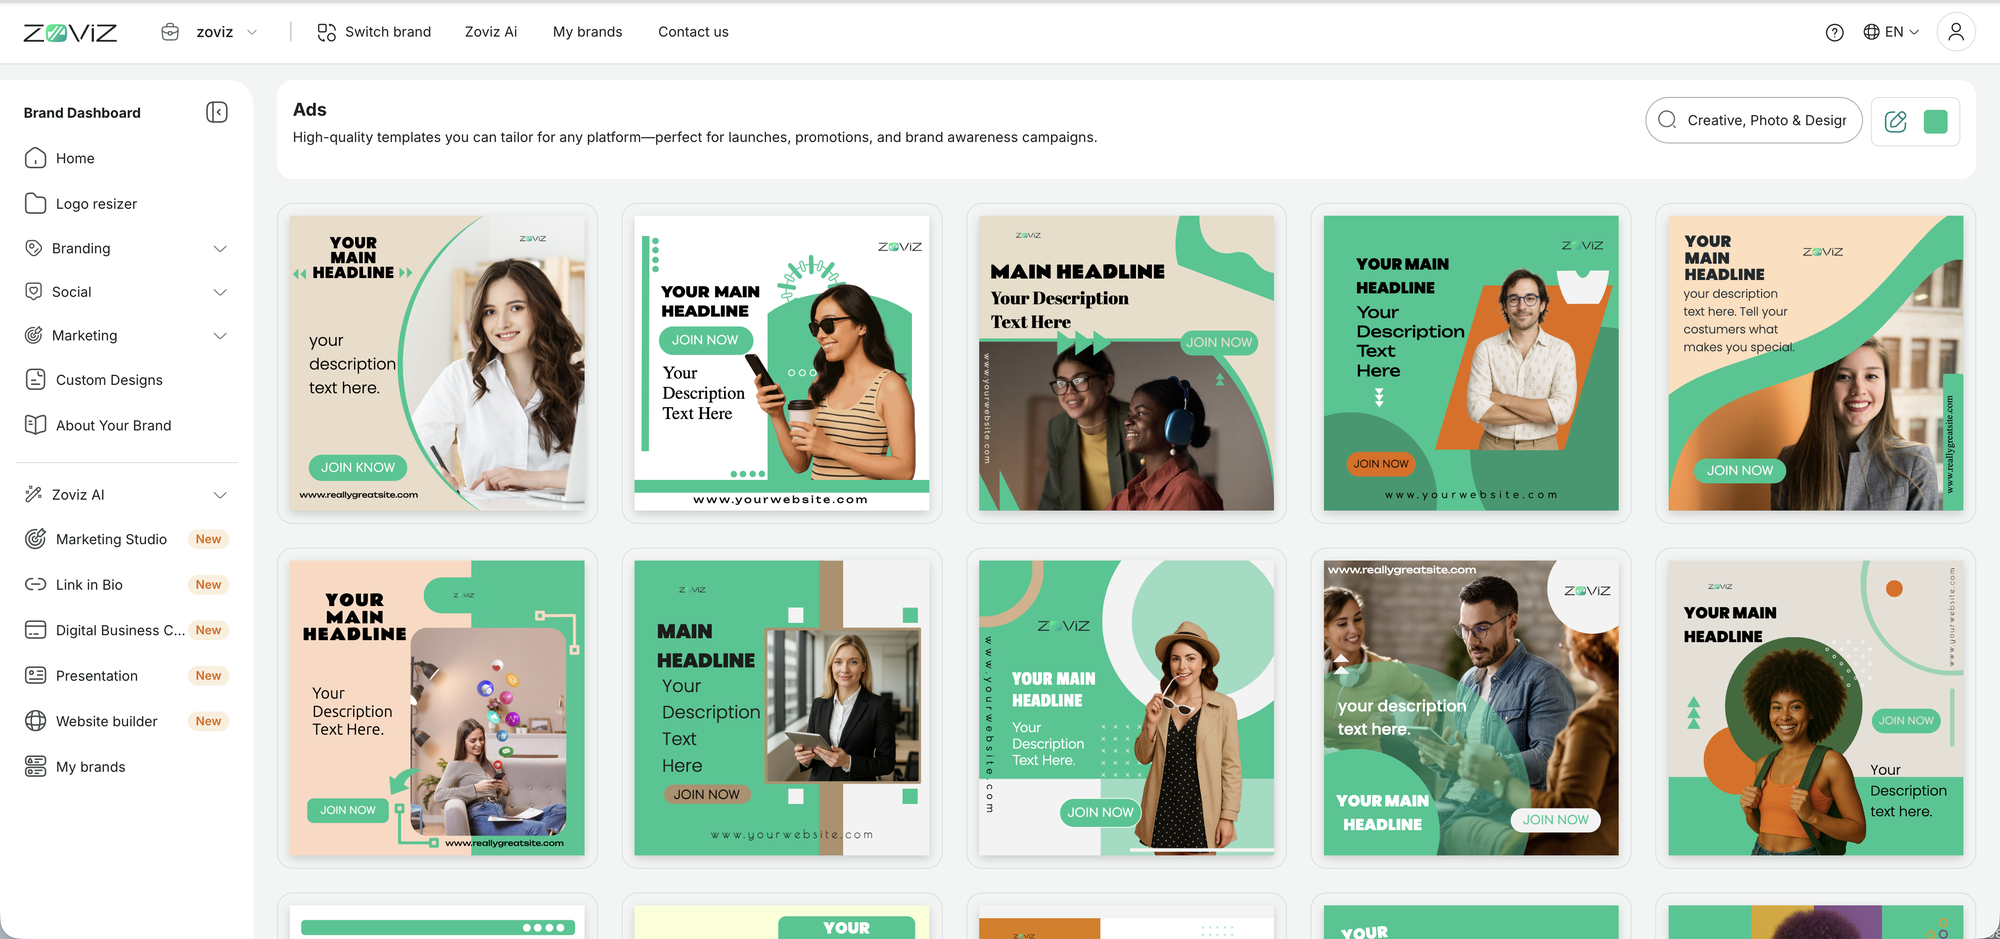Select ad template with two people wearing headphones
Image resolution: width=2000 pixels, height=939 pixels.
1126,363
